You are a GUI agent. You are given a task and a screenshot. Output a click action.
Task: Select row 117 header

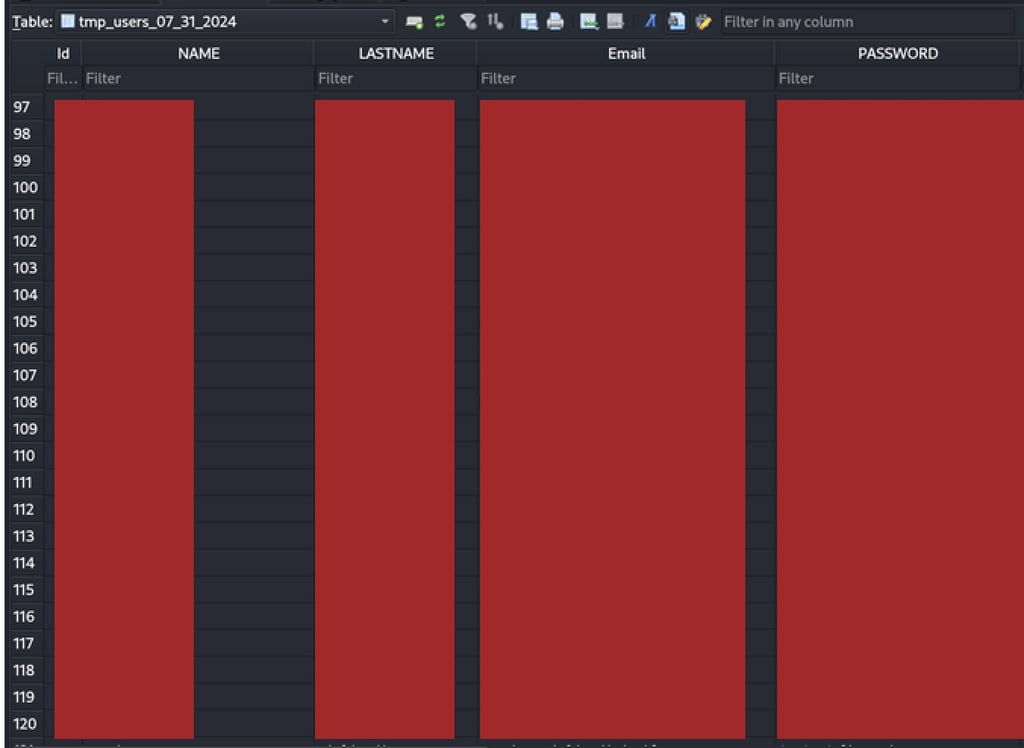(x=26, y=643)
